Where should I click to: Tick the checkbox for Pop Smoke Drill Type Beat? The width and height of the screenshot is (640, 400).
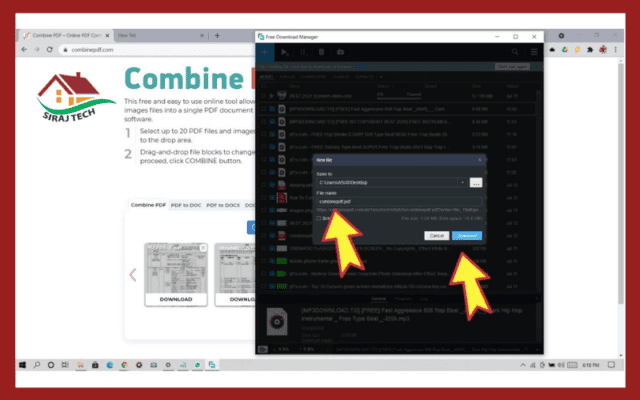pyautogui.click(x=264, y=134)
